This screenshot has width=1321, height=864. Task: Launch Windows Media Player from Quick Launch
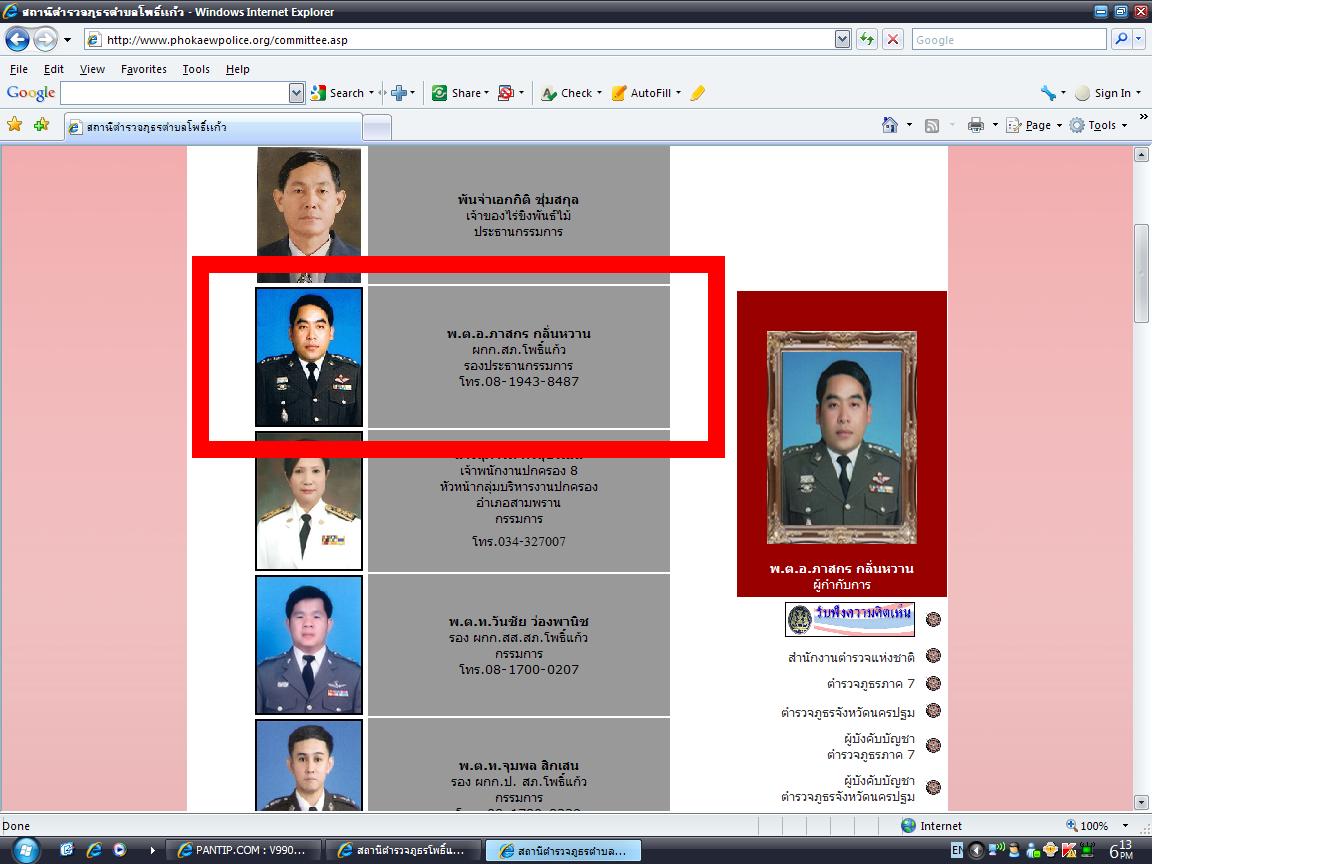119,850
